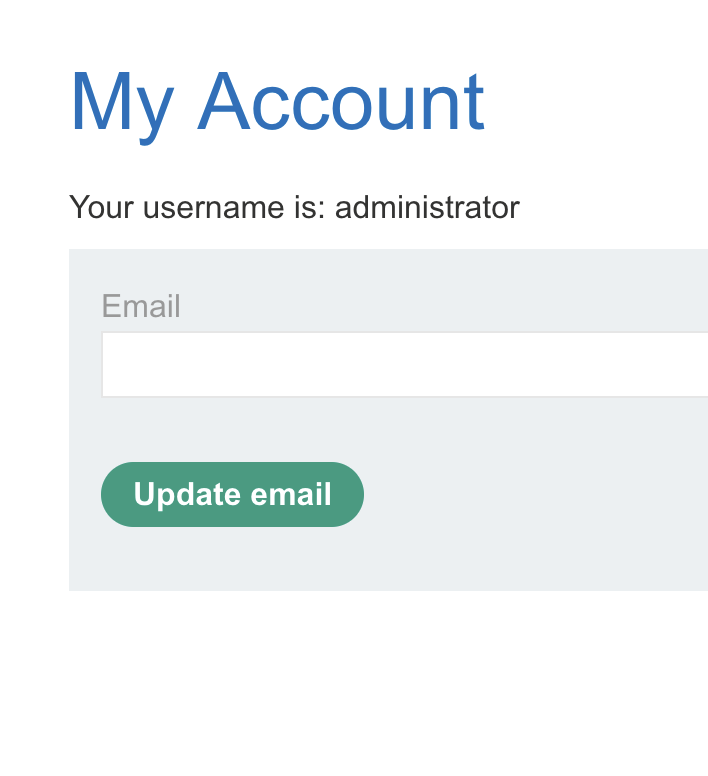
Task: Click the word Update on the button
Action: pos(187,494)
